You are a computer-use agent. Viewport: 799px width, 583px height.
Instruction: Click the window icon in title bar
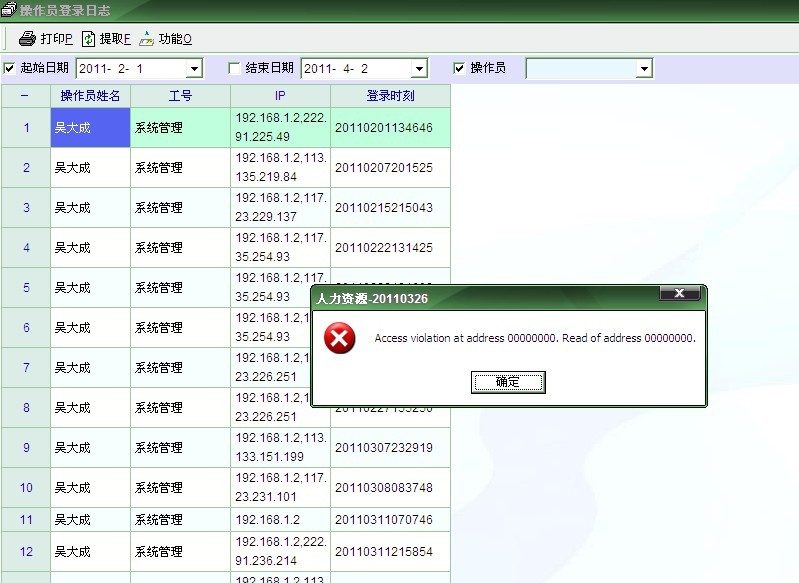point(8,10)
